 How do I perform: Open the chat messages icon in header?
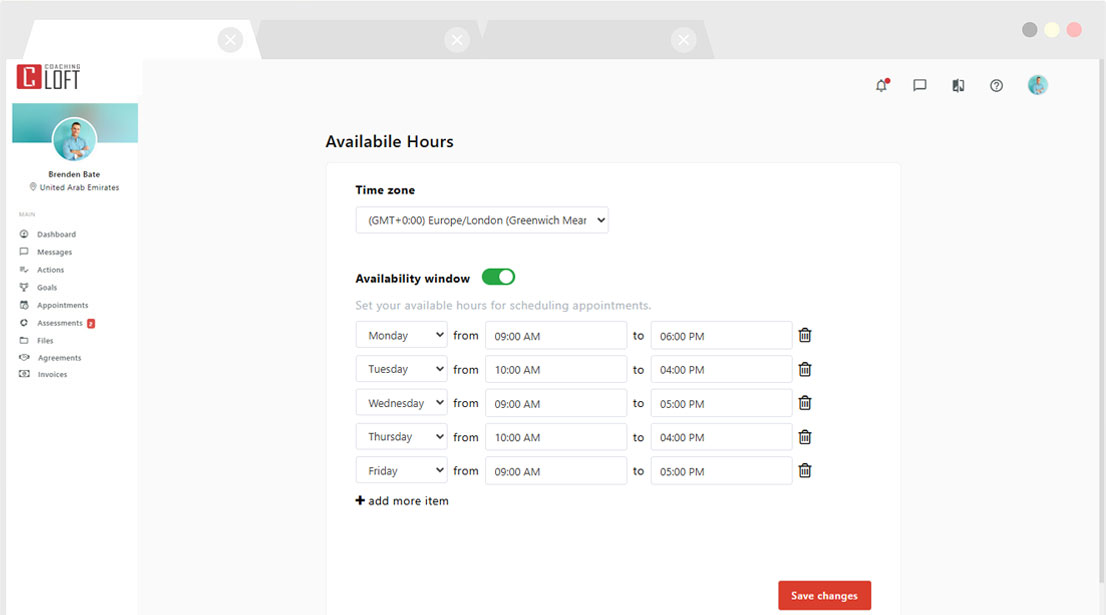coord(920,86)
